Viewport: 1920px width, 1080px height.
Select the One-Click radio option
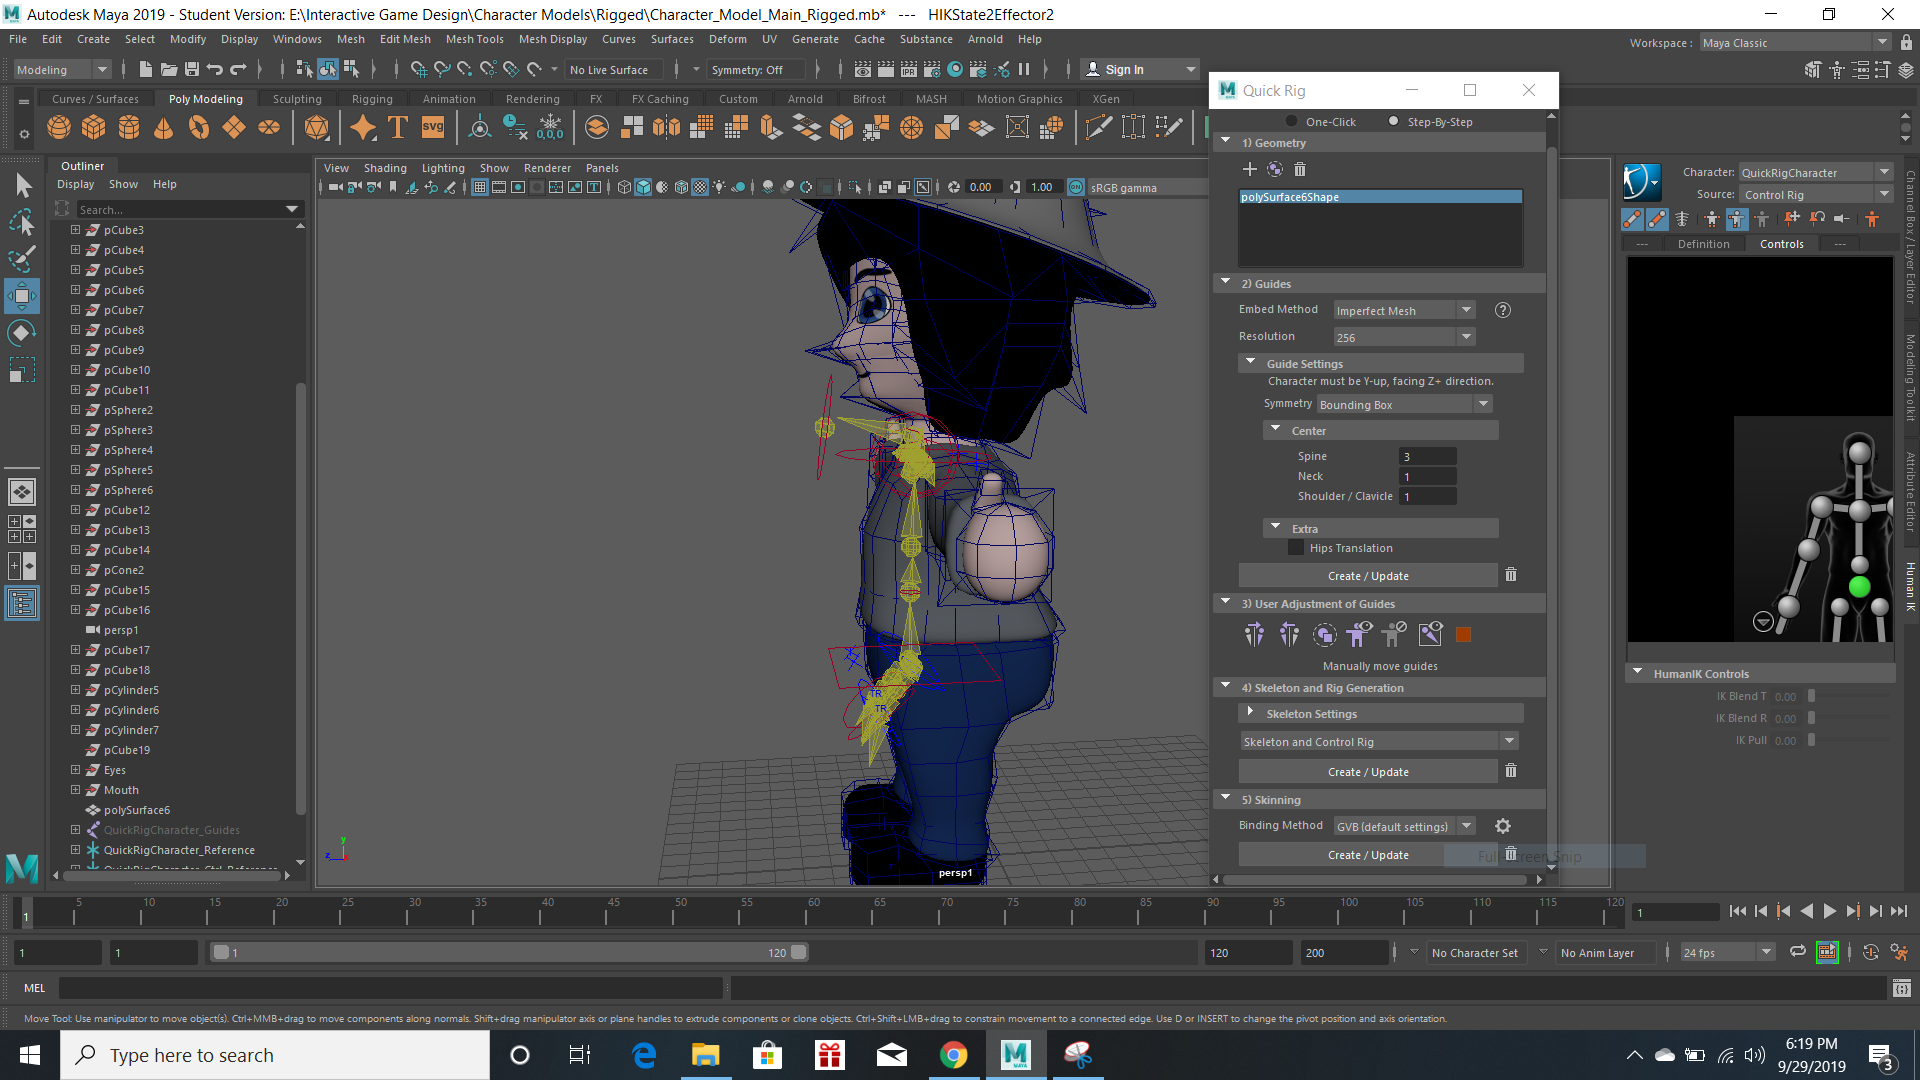pos(1291,121)
